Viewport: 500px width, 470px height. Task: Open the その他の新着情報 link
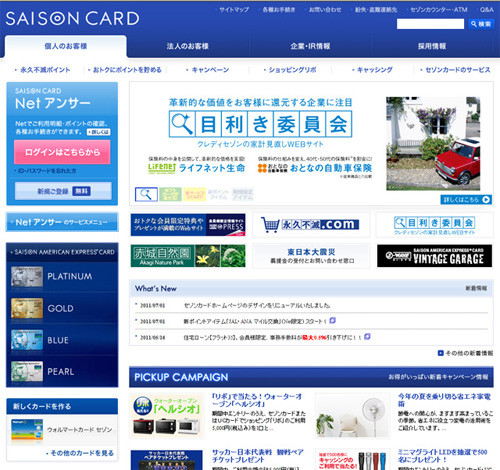(465, 353)
